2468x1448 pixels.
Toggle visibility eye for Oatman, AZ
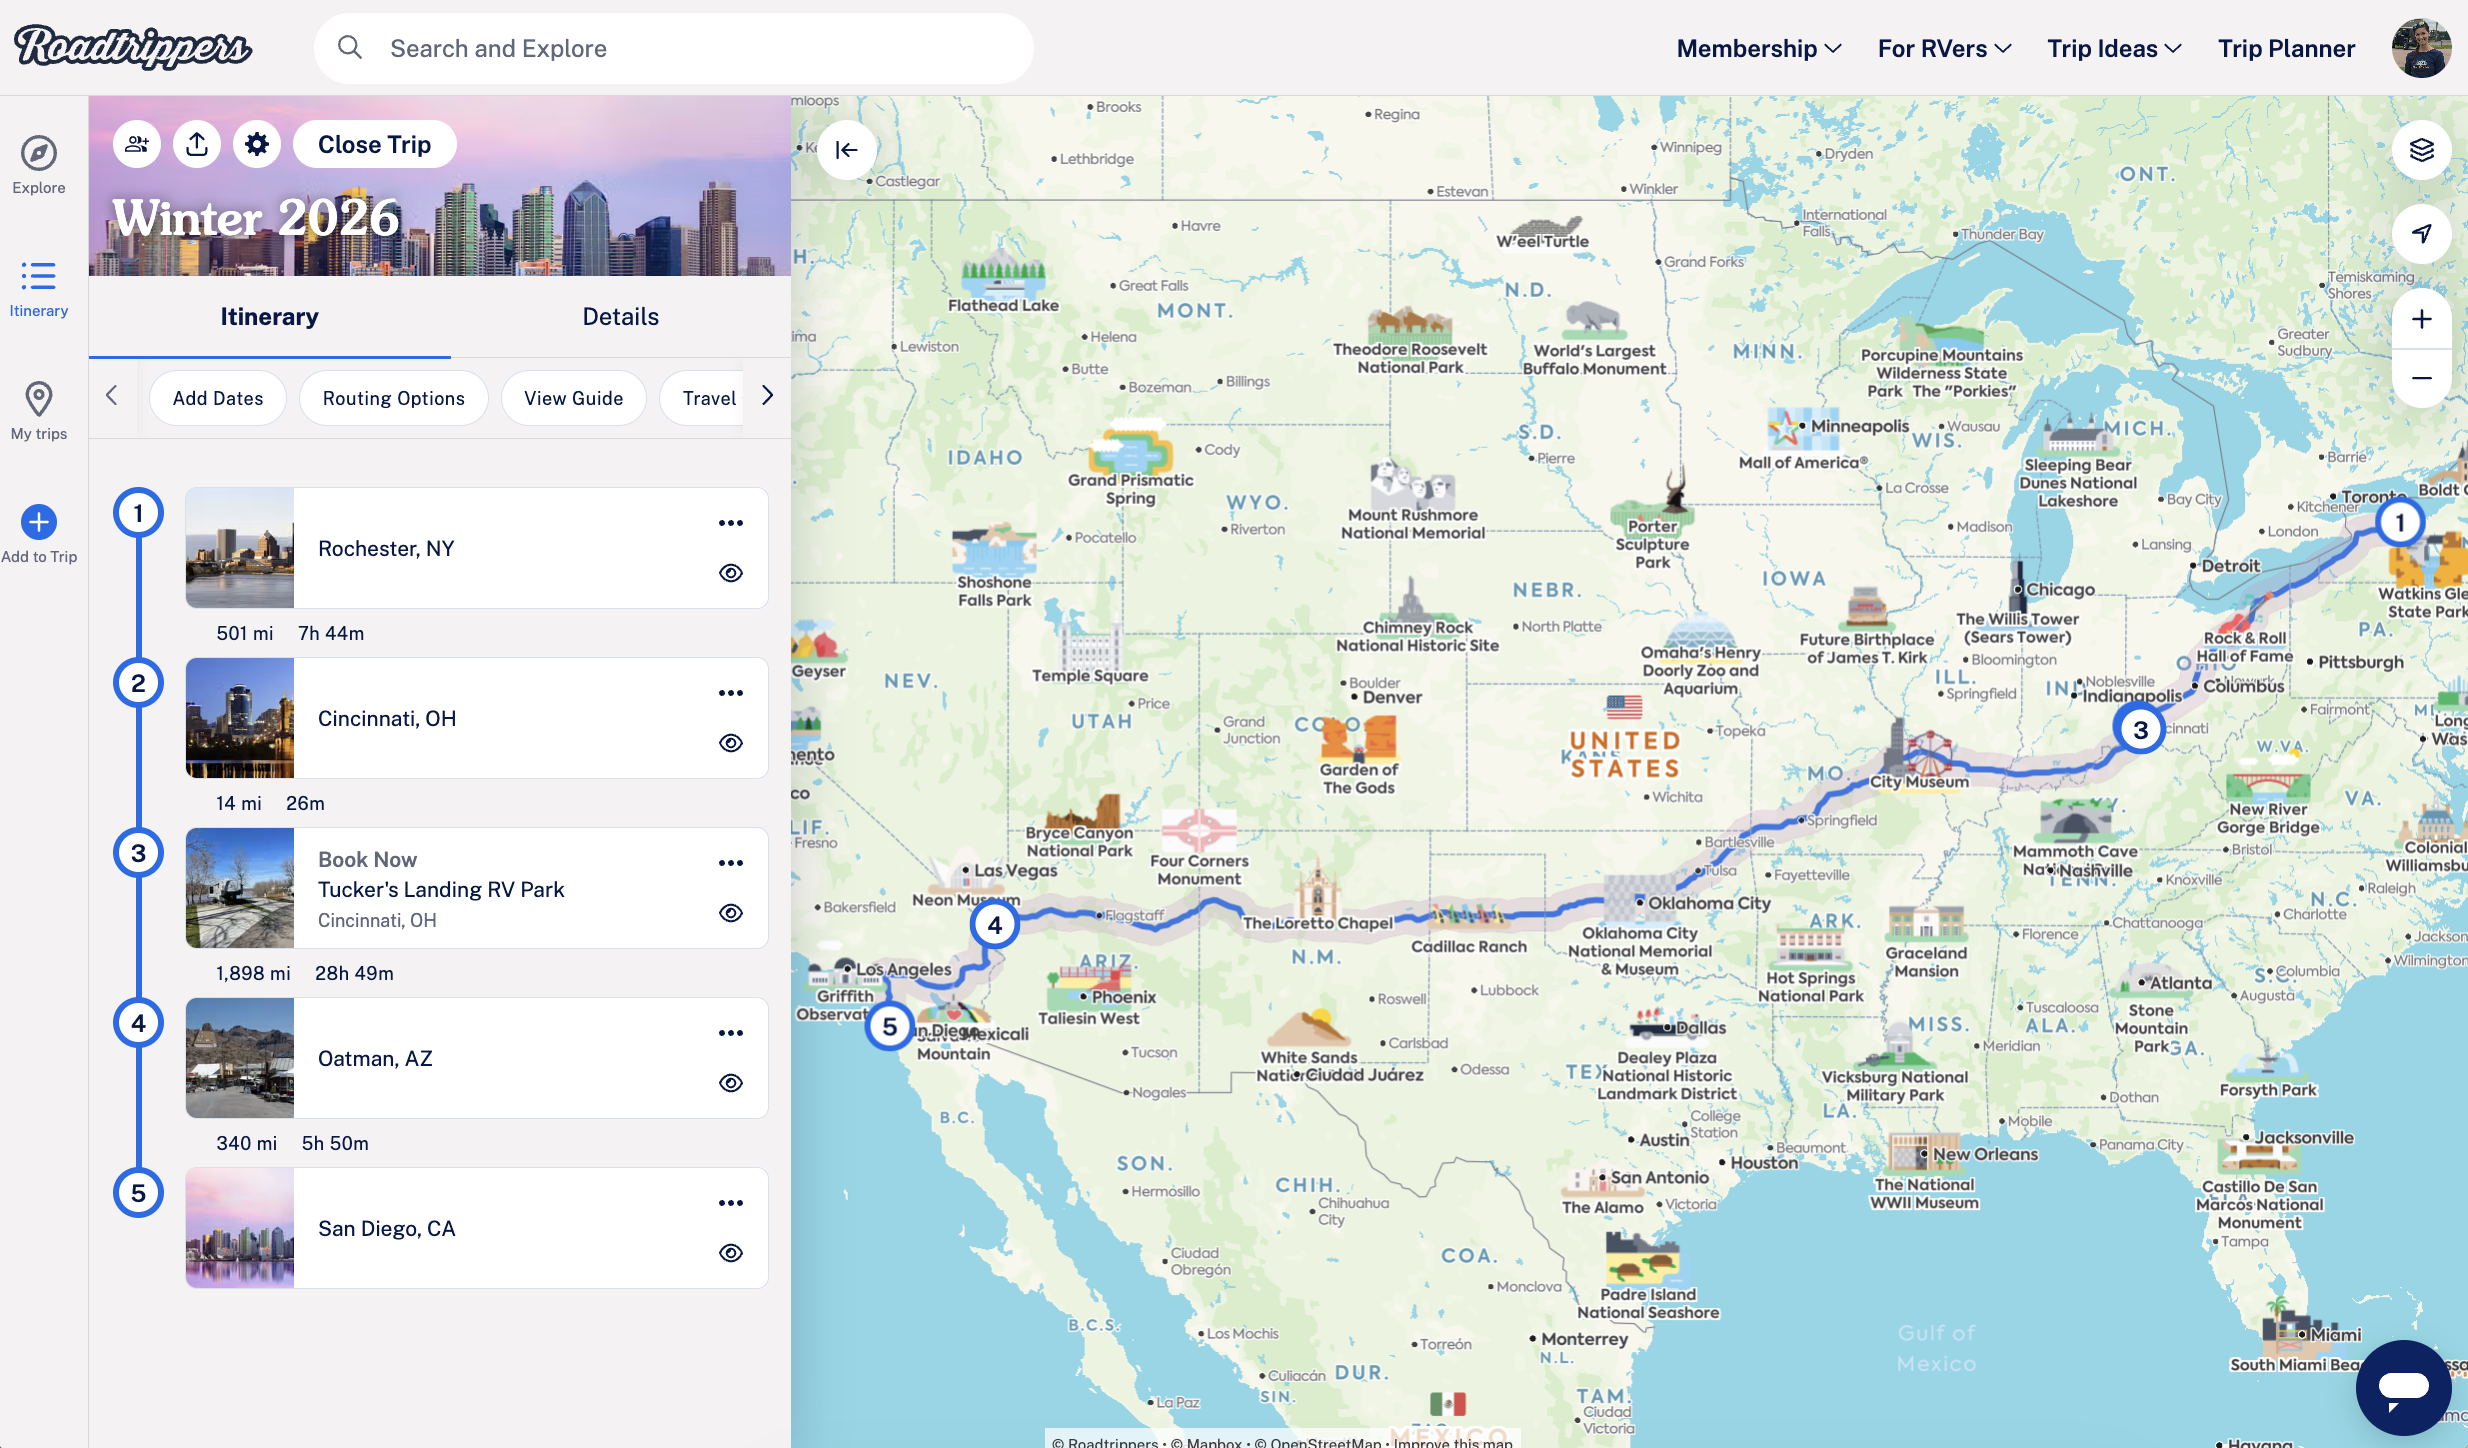click(x=731, y=1083)
